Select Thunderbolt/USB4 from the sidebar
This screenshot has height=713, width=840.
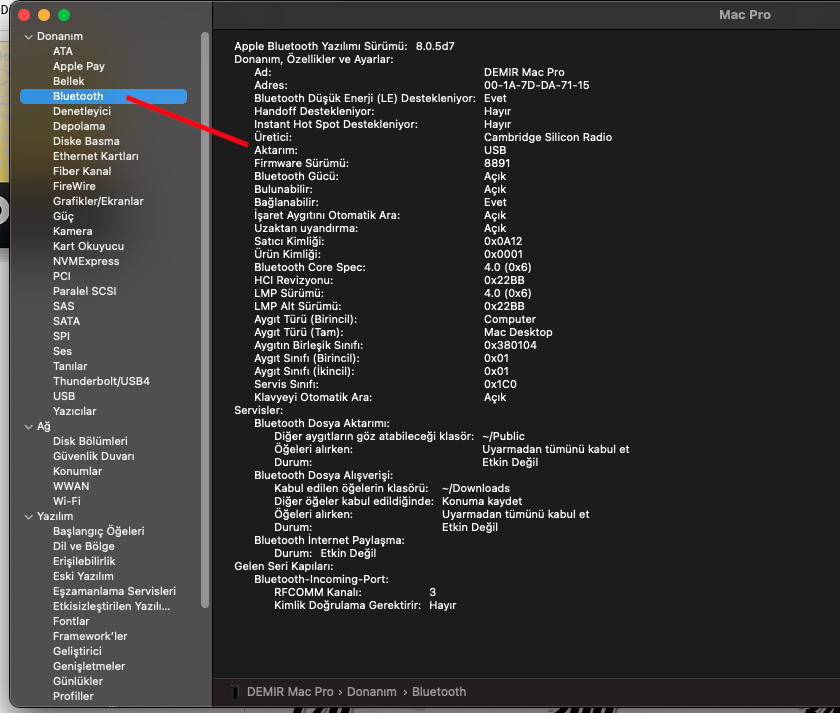pos(101,382)
